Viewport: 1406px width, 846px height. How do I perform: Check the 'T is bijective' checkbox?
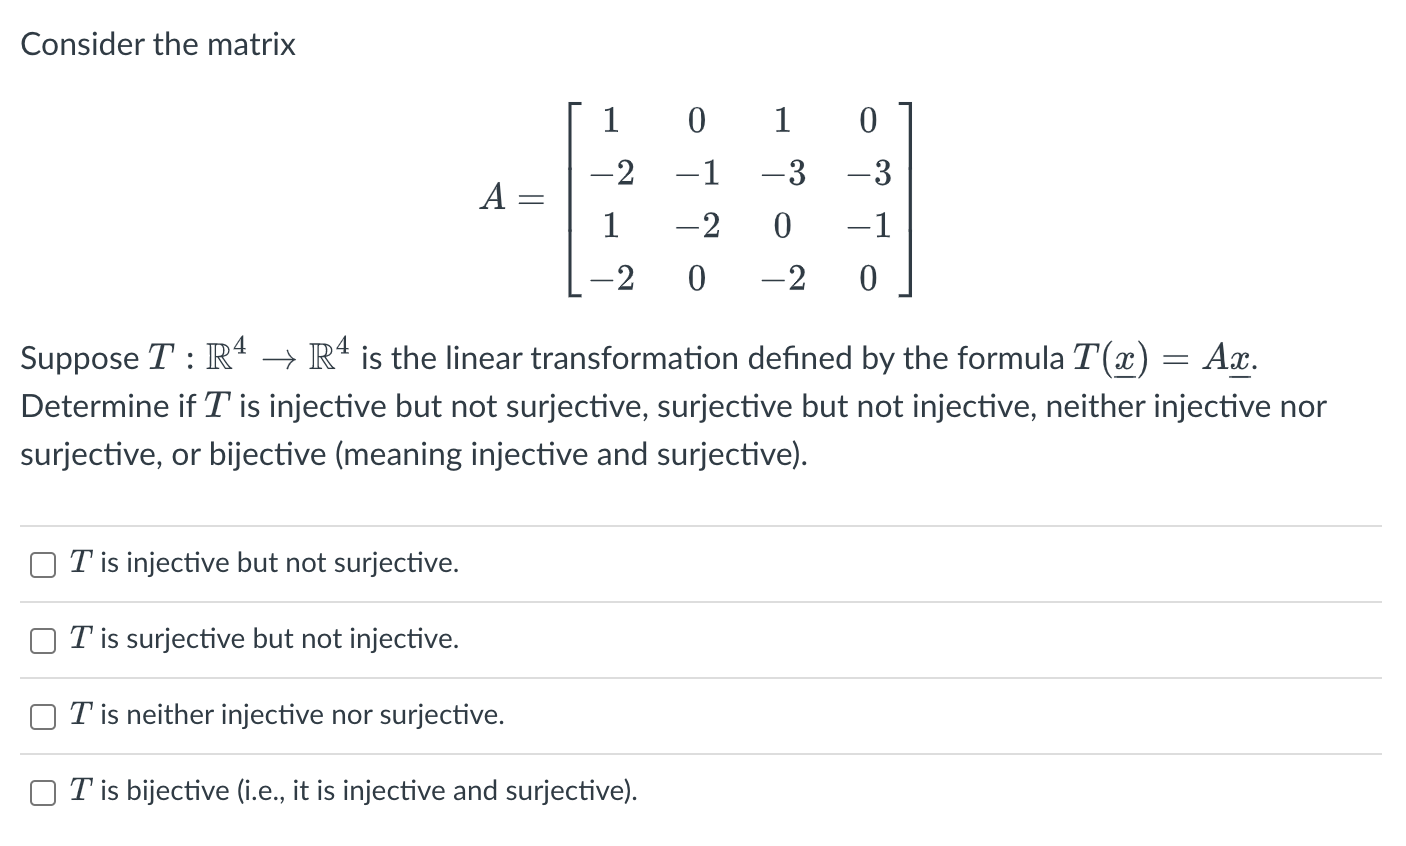(x=42, y=791)
